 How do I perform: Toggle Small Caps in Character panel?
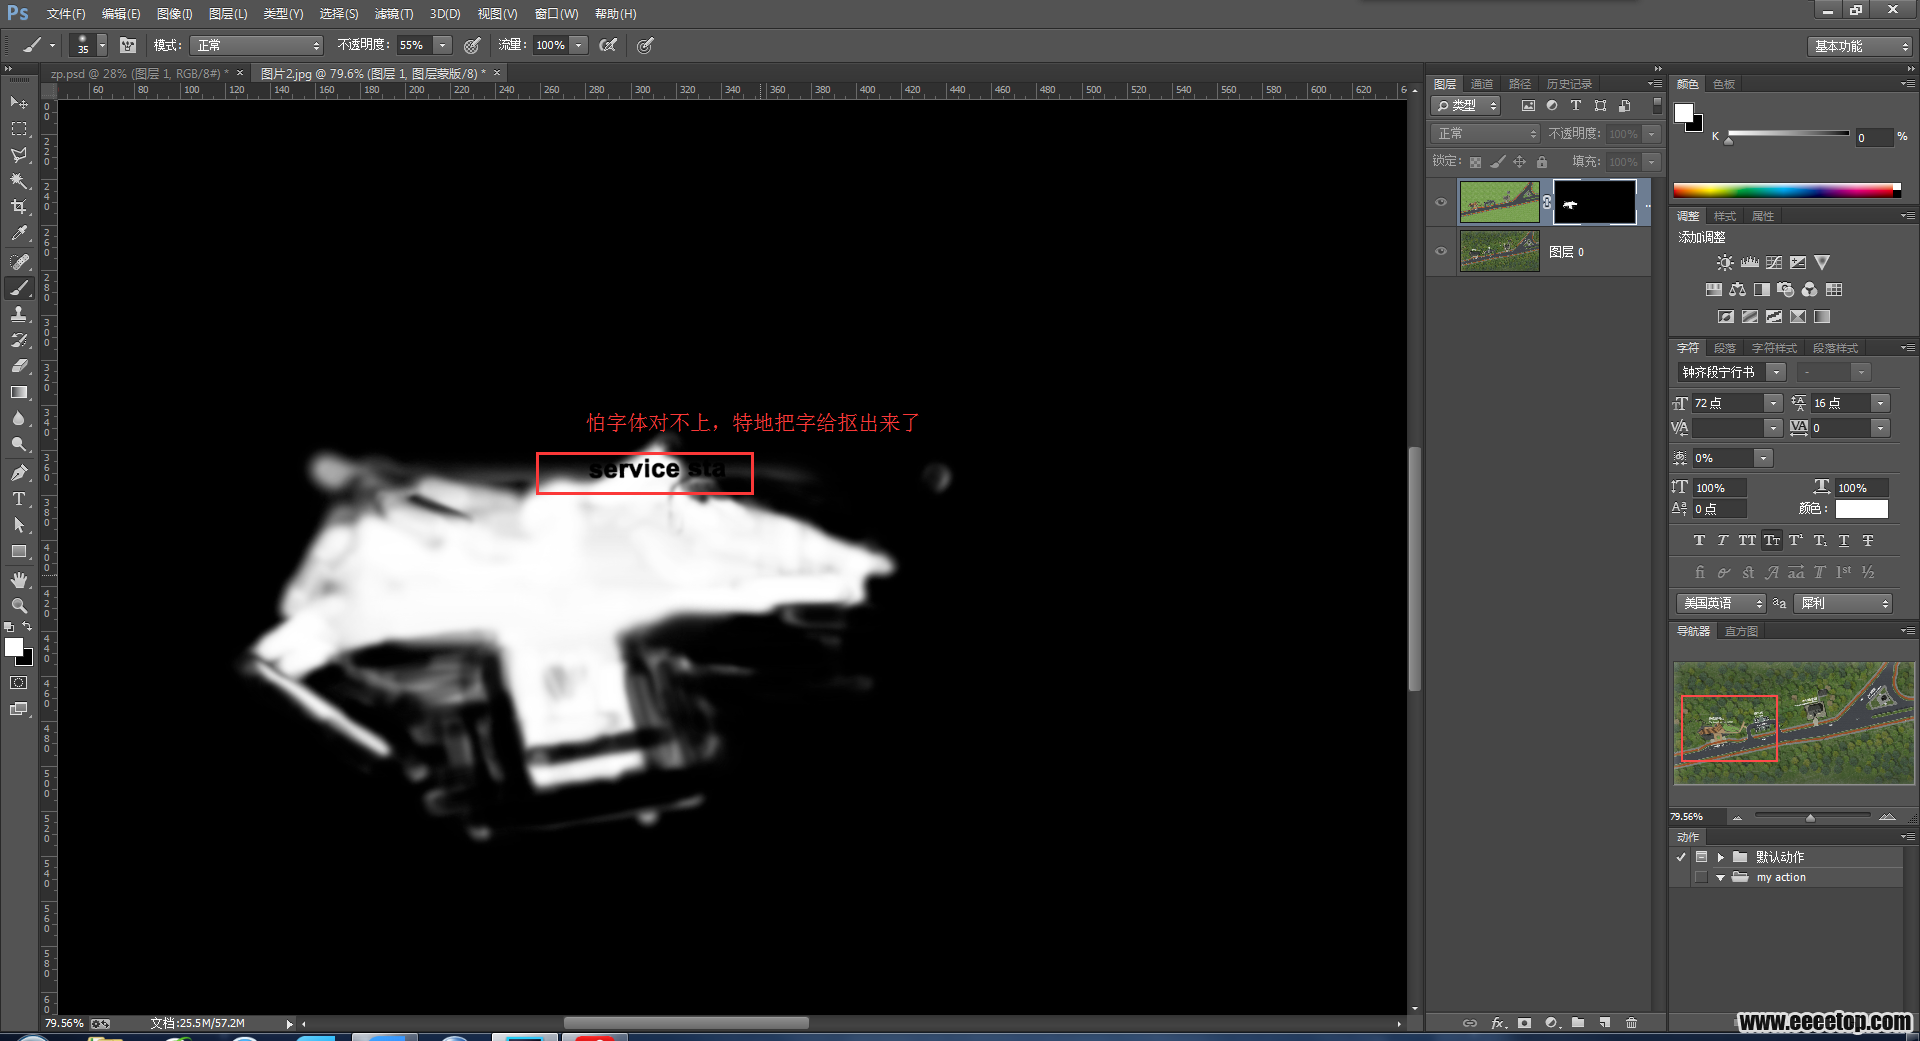(1771, 540)
